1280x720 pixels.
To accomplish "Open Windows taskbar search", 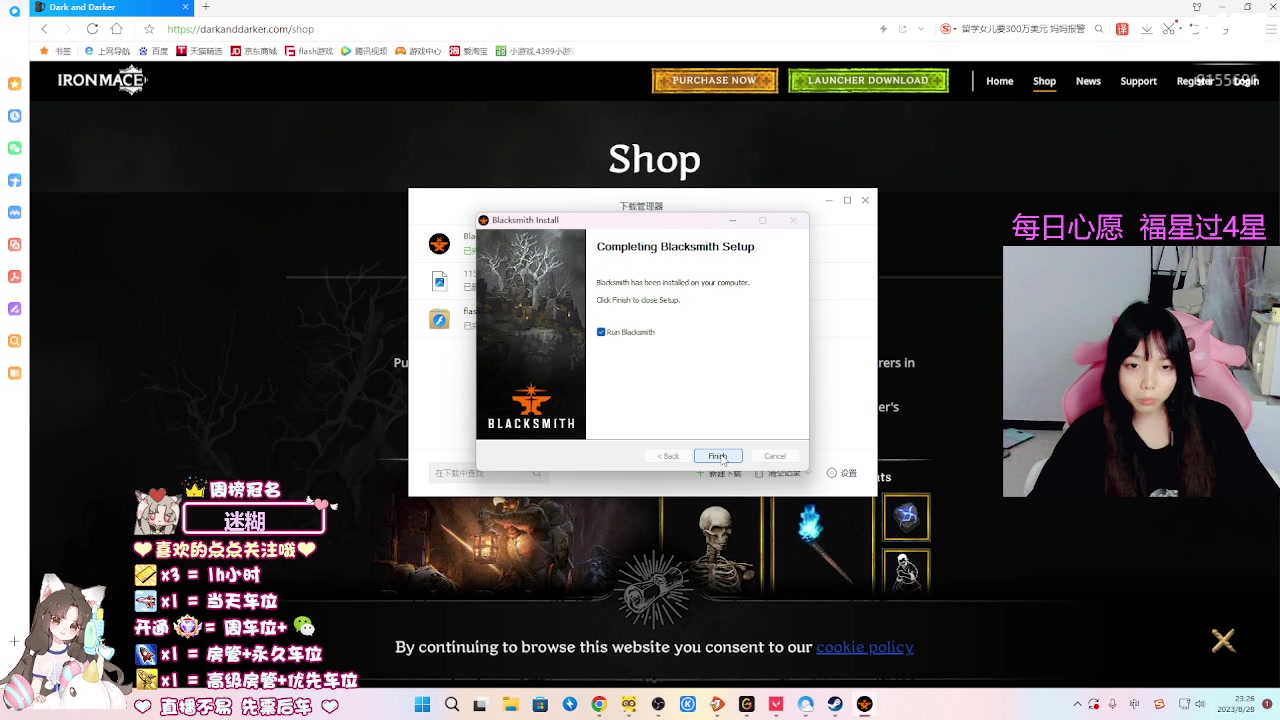I will pos(452,705).
